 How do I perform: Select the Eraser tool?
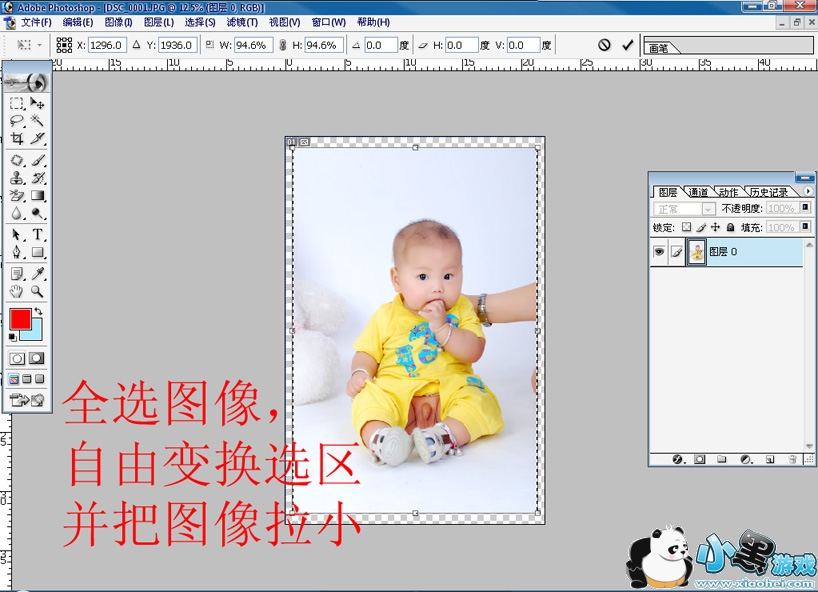[17, 196]
